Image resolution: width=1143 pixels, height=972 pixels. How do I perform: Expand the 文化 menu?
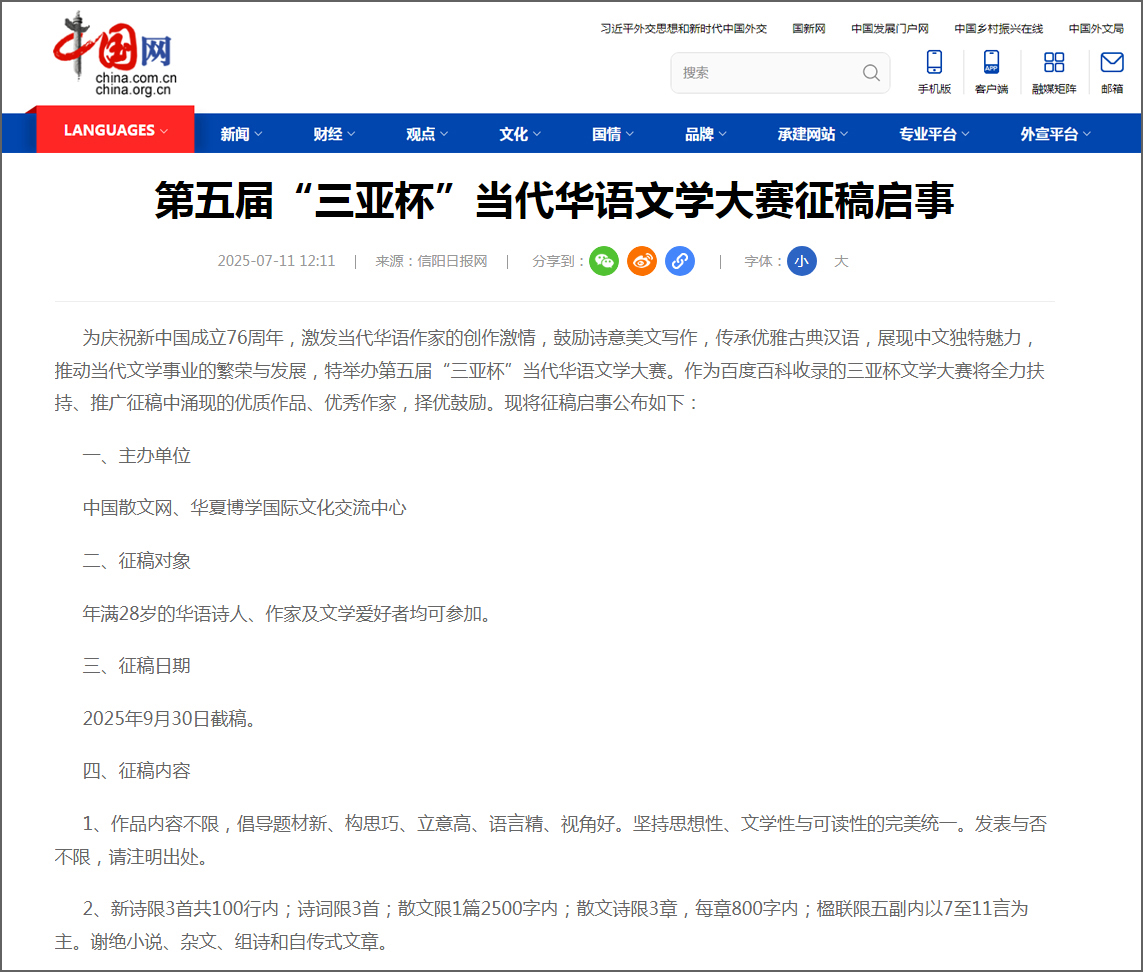pyautogui.click(x=520, y=134)
